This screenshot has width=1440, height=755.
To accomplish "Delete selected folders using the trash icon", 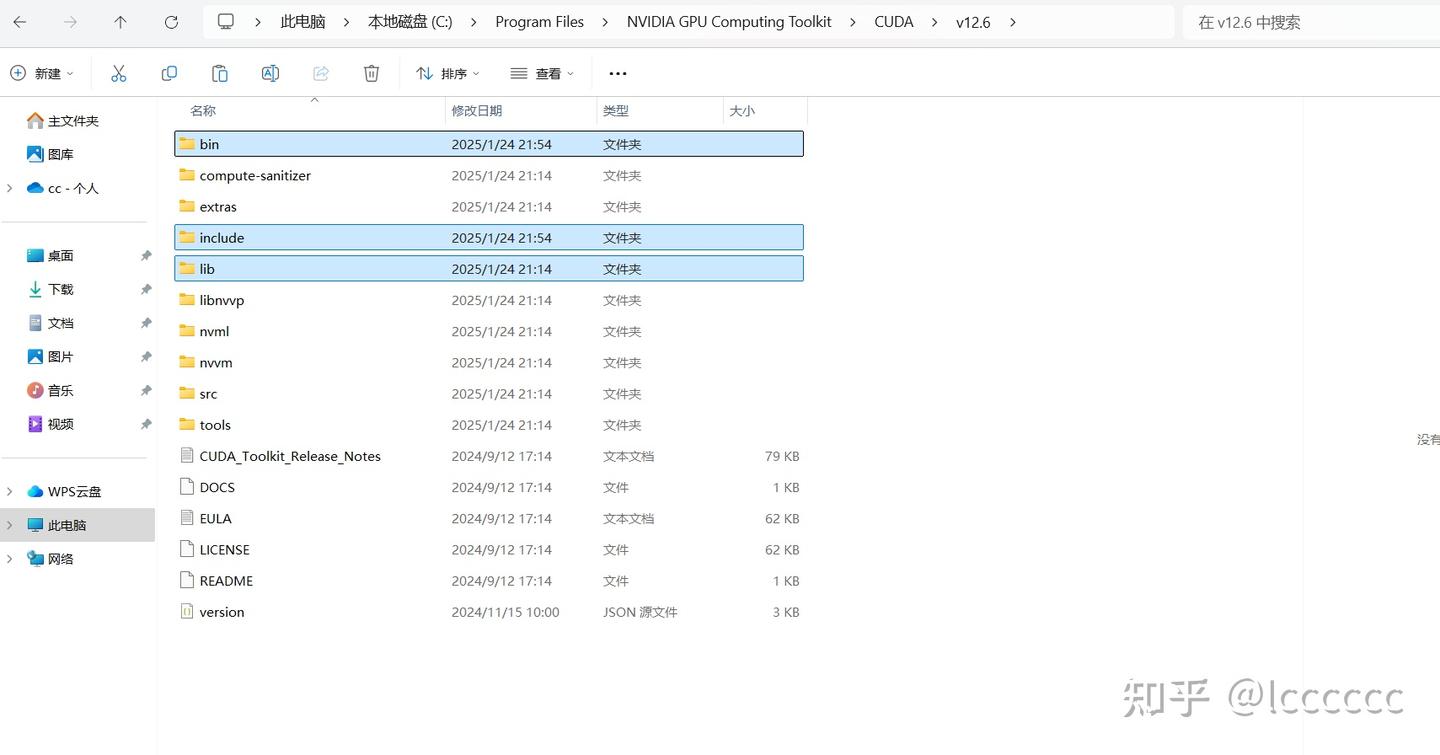I will click(371, 72).
